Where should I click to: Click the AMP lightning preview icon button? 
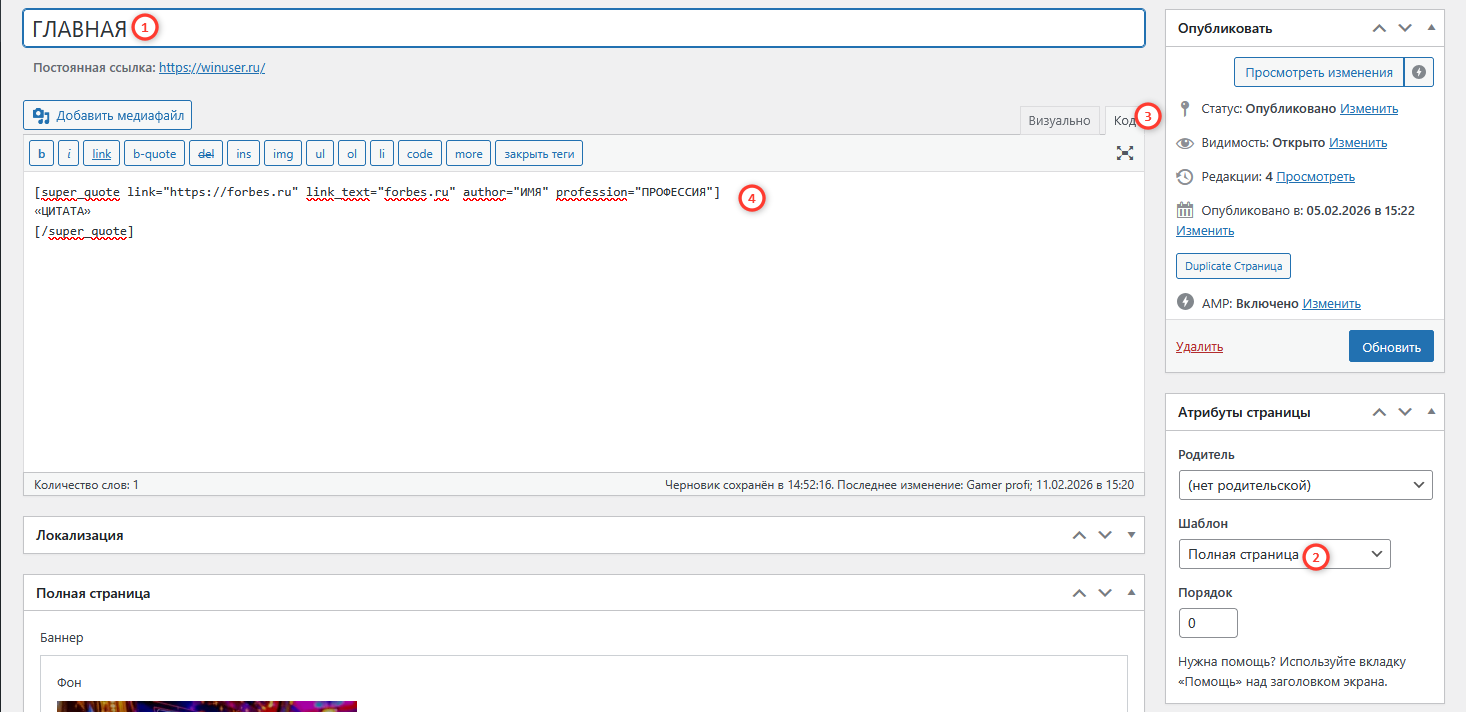[x=1418, y=72]
